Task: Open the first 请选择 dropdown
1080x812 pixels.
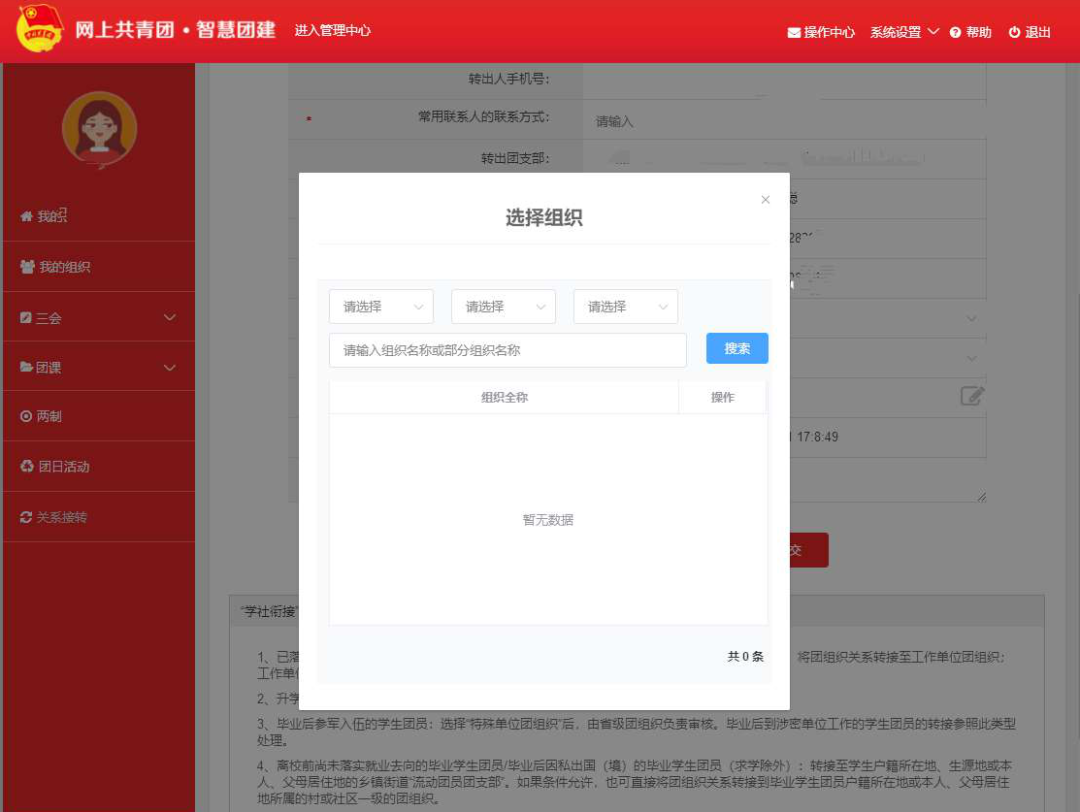Action: (x=381, y=307)
